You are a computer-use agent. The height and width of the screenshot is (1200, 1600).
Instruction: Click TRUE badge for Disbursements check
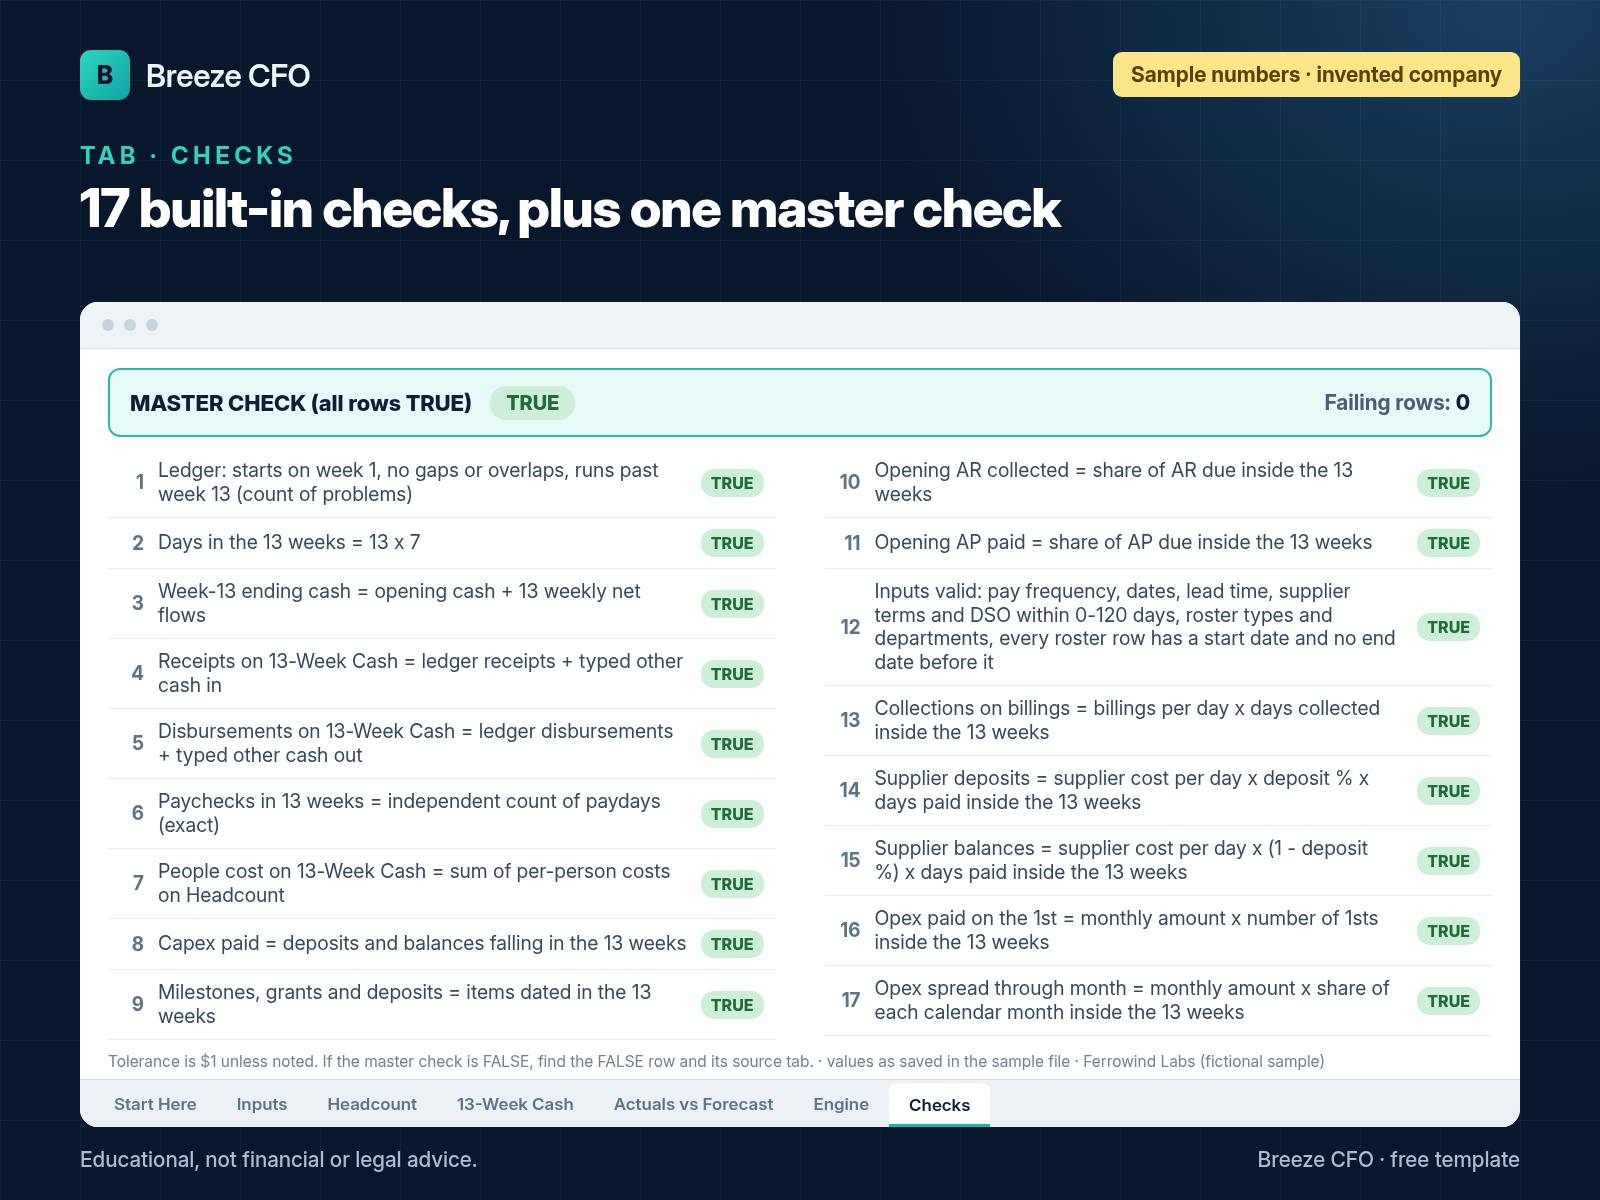click(732, 744)
